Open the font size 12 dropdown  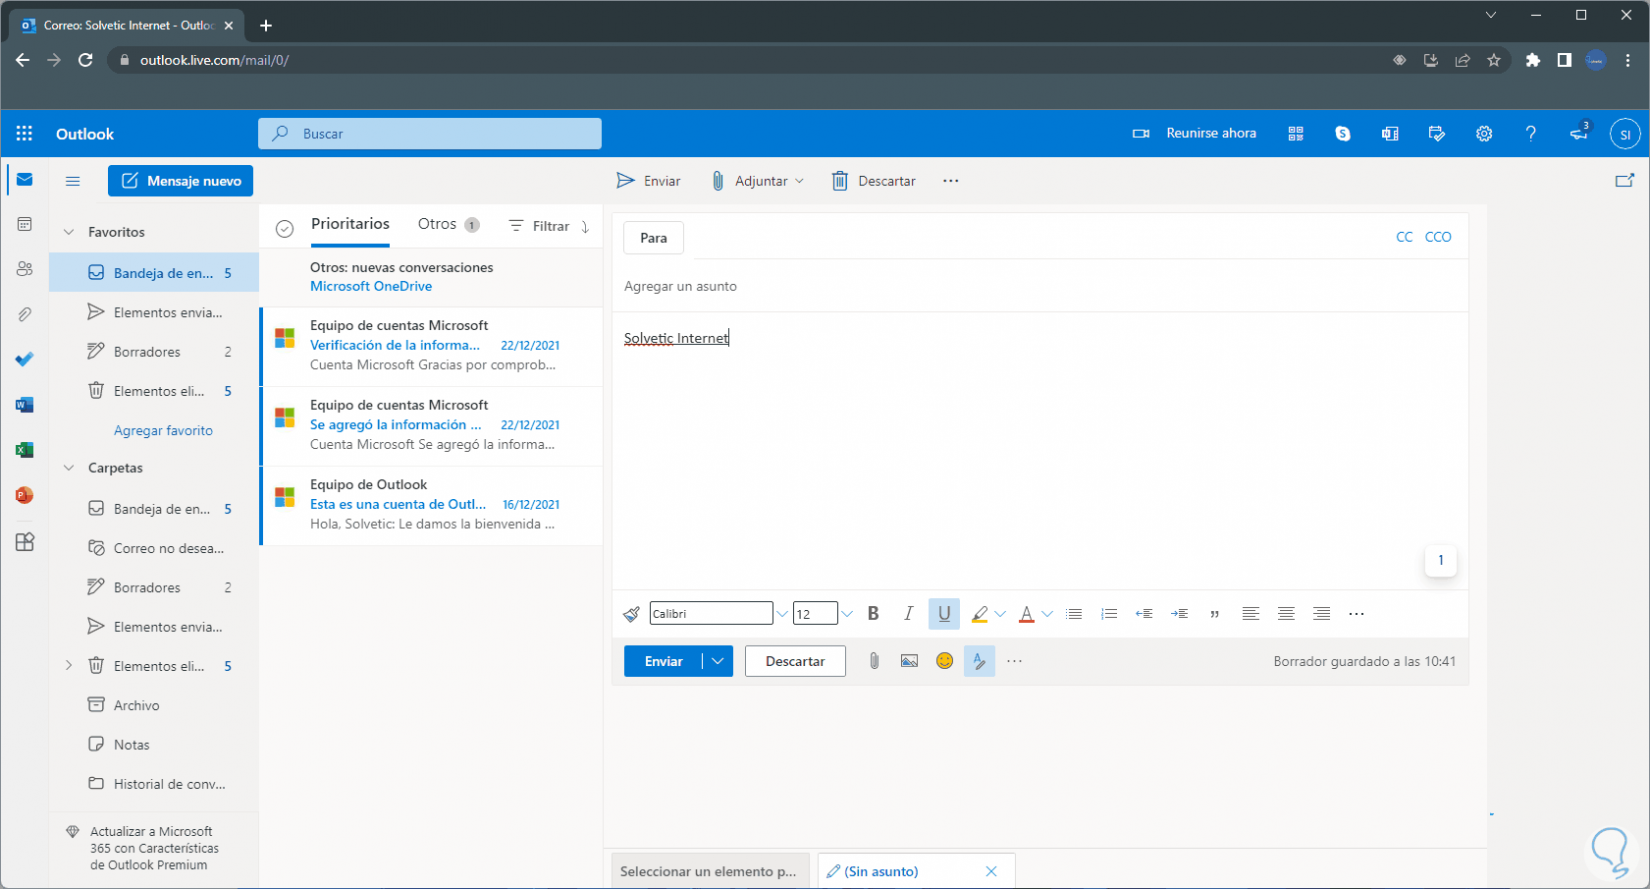(x=847, y=614)
